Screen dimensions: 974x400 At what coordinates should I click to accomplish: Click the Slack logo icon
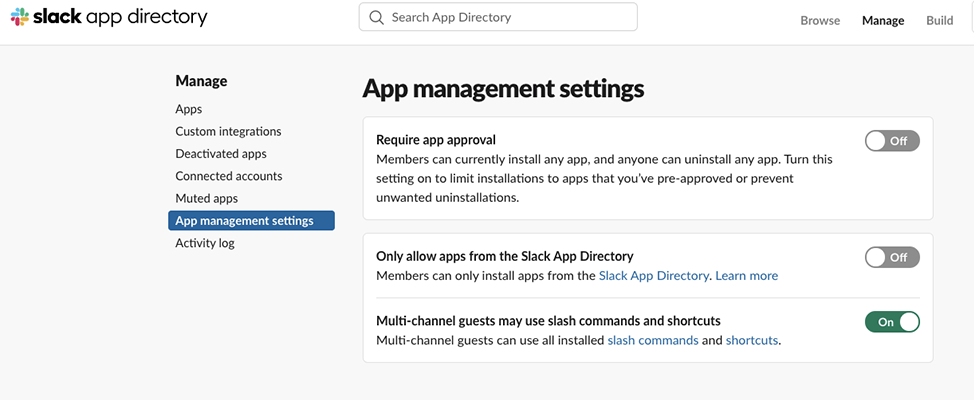pos(20,17)
